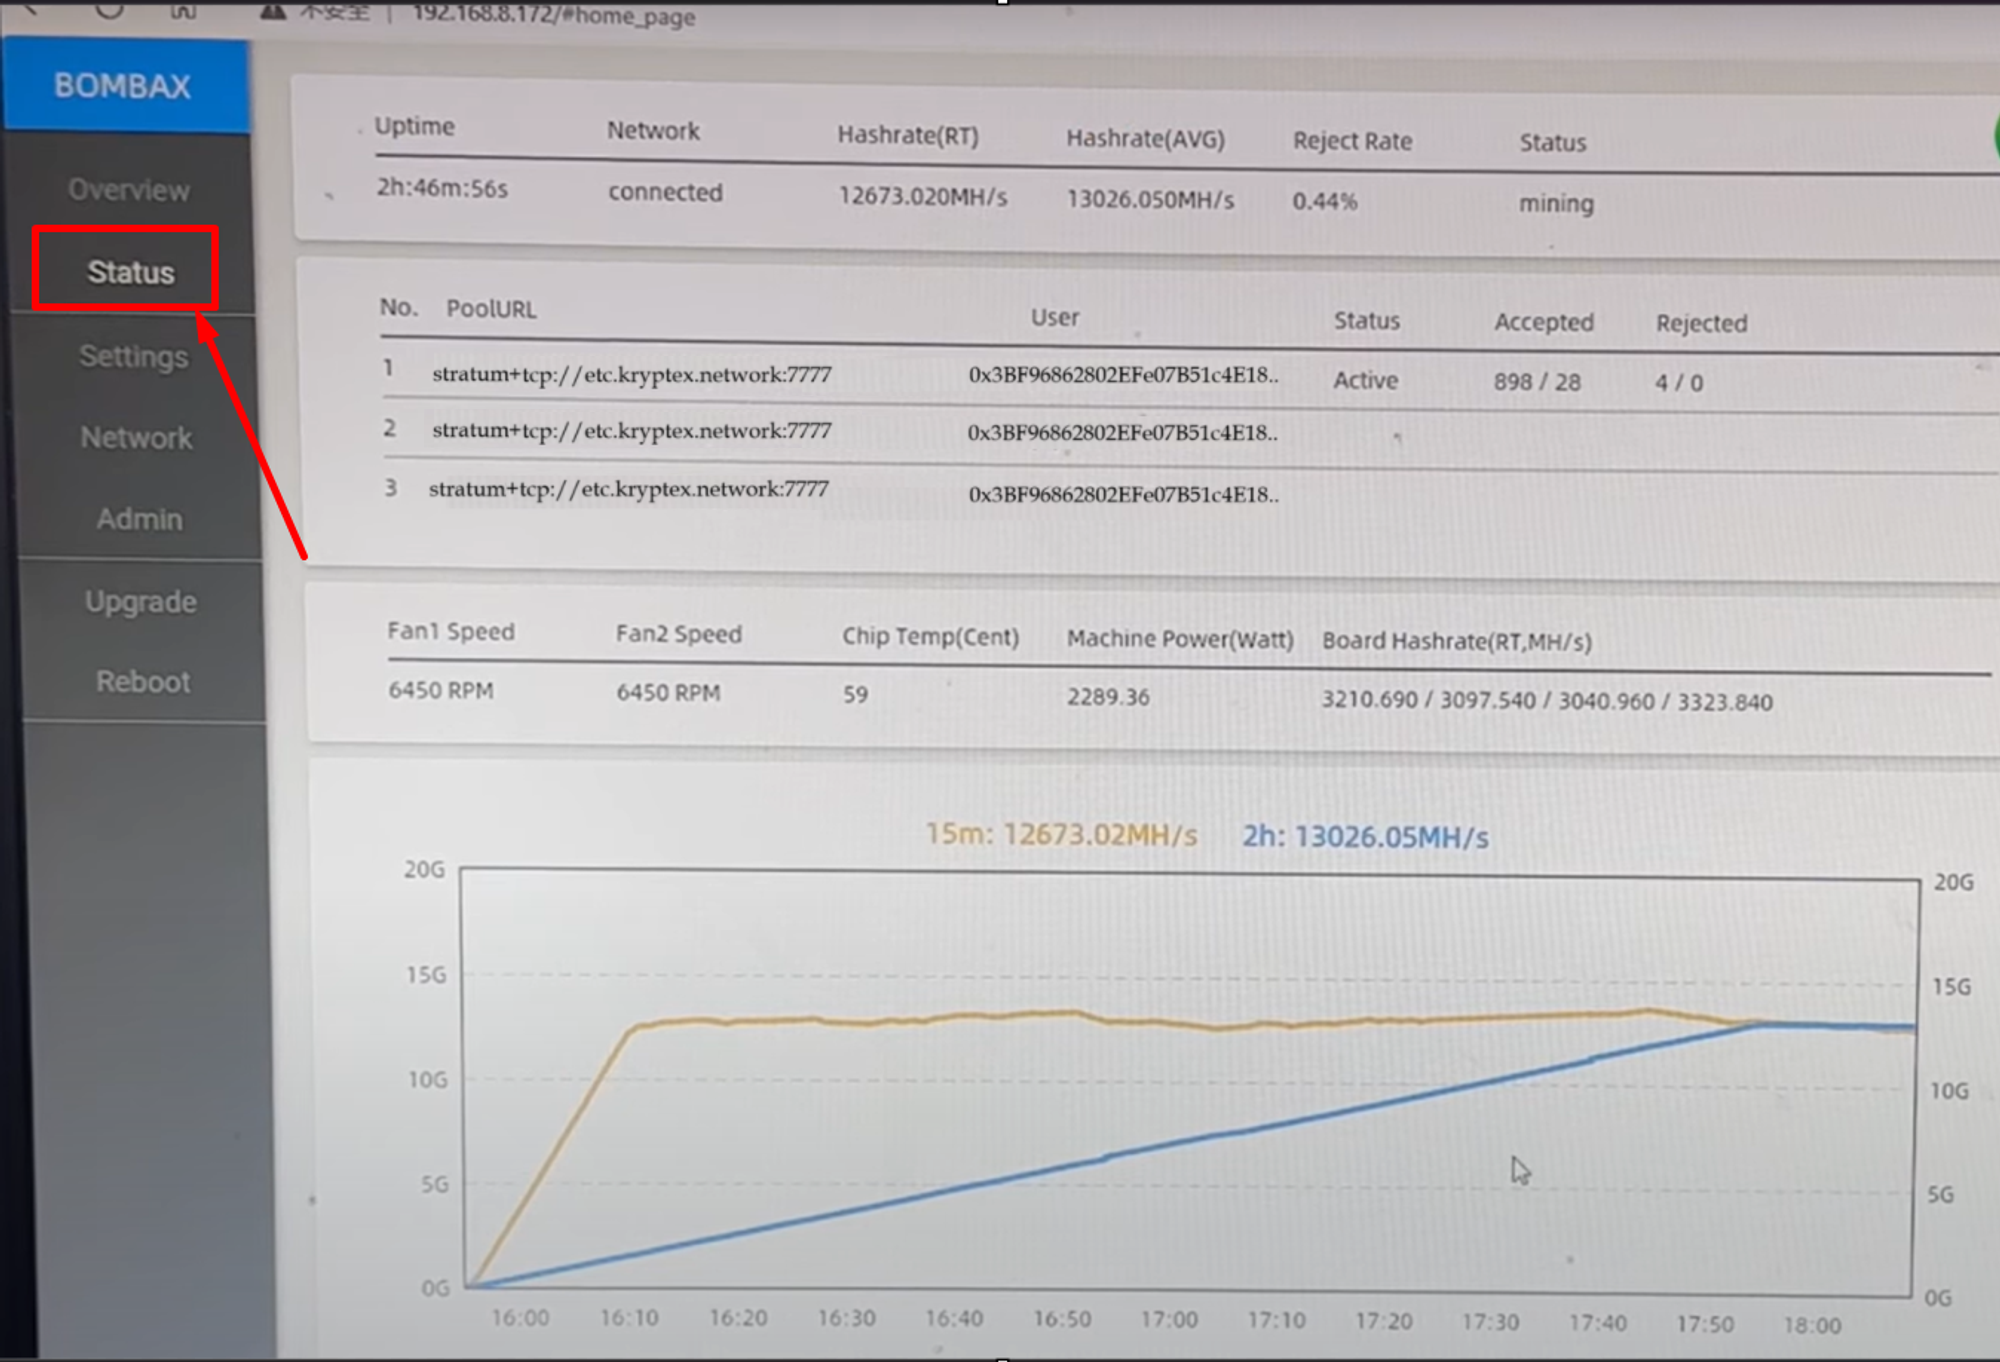
Task: Open the Upgrade page
Action: coord(141,602)
